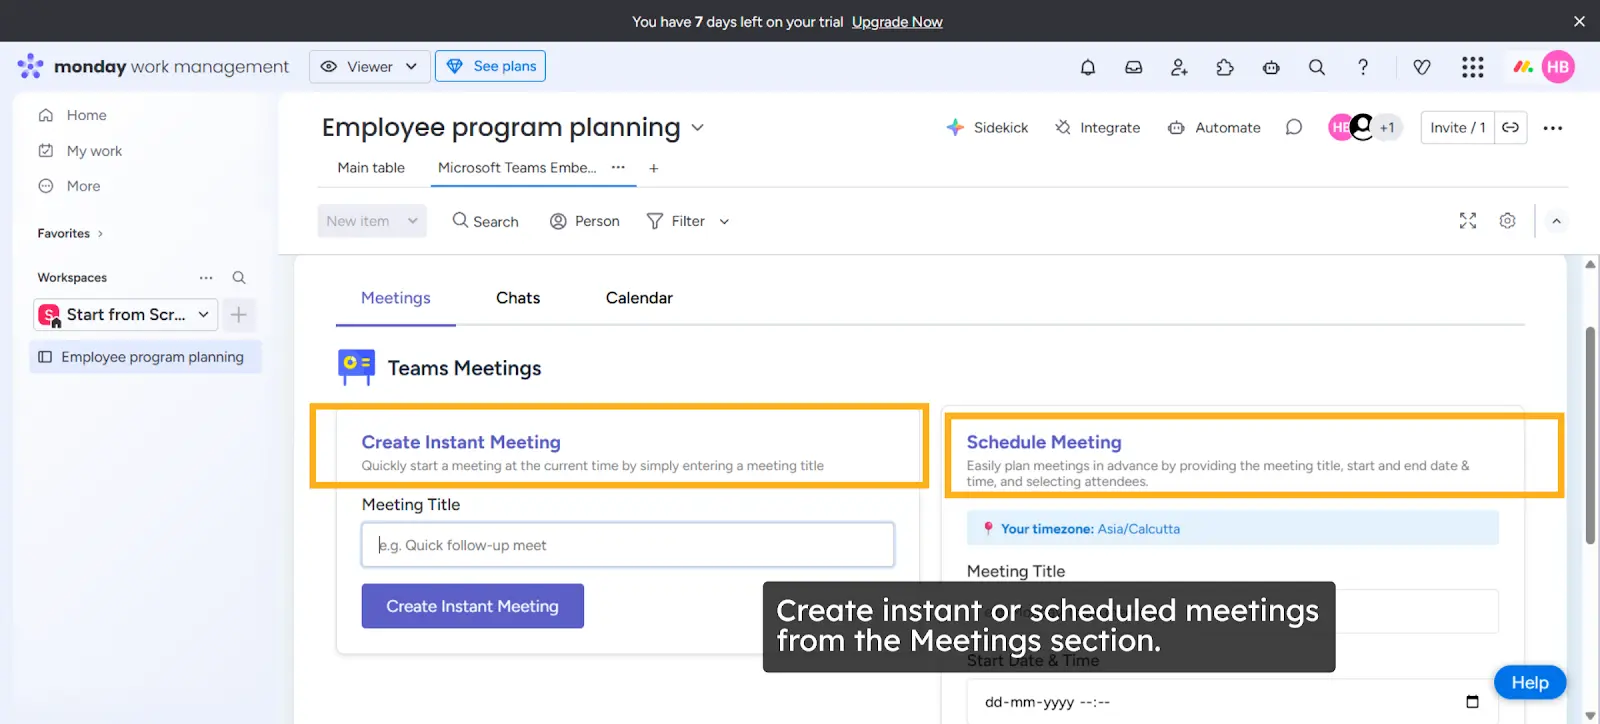1600x724 pixels.
Task: Open the Calendar tab
Action: click(x=638, y=297)
